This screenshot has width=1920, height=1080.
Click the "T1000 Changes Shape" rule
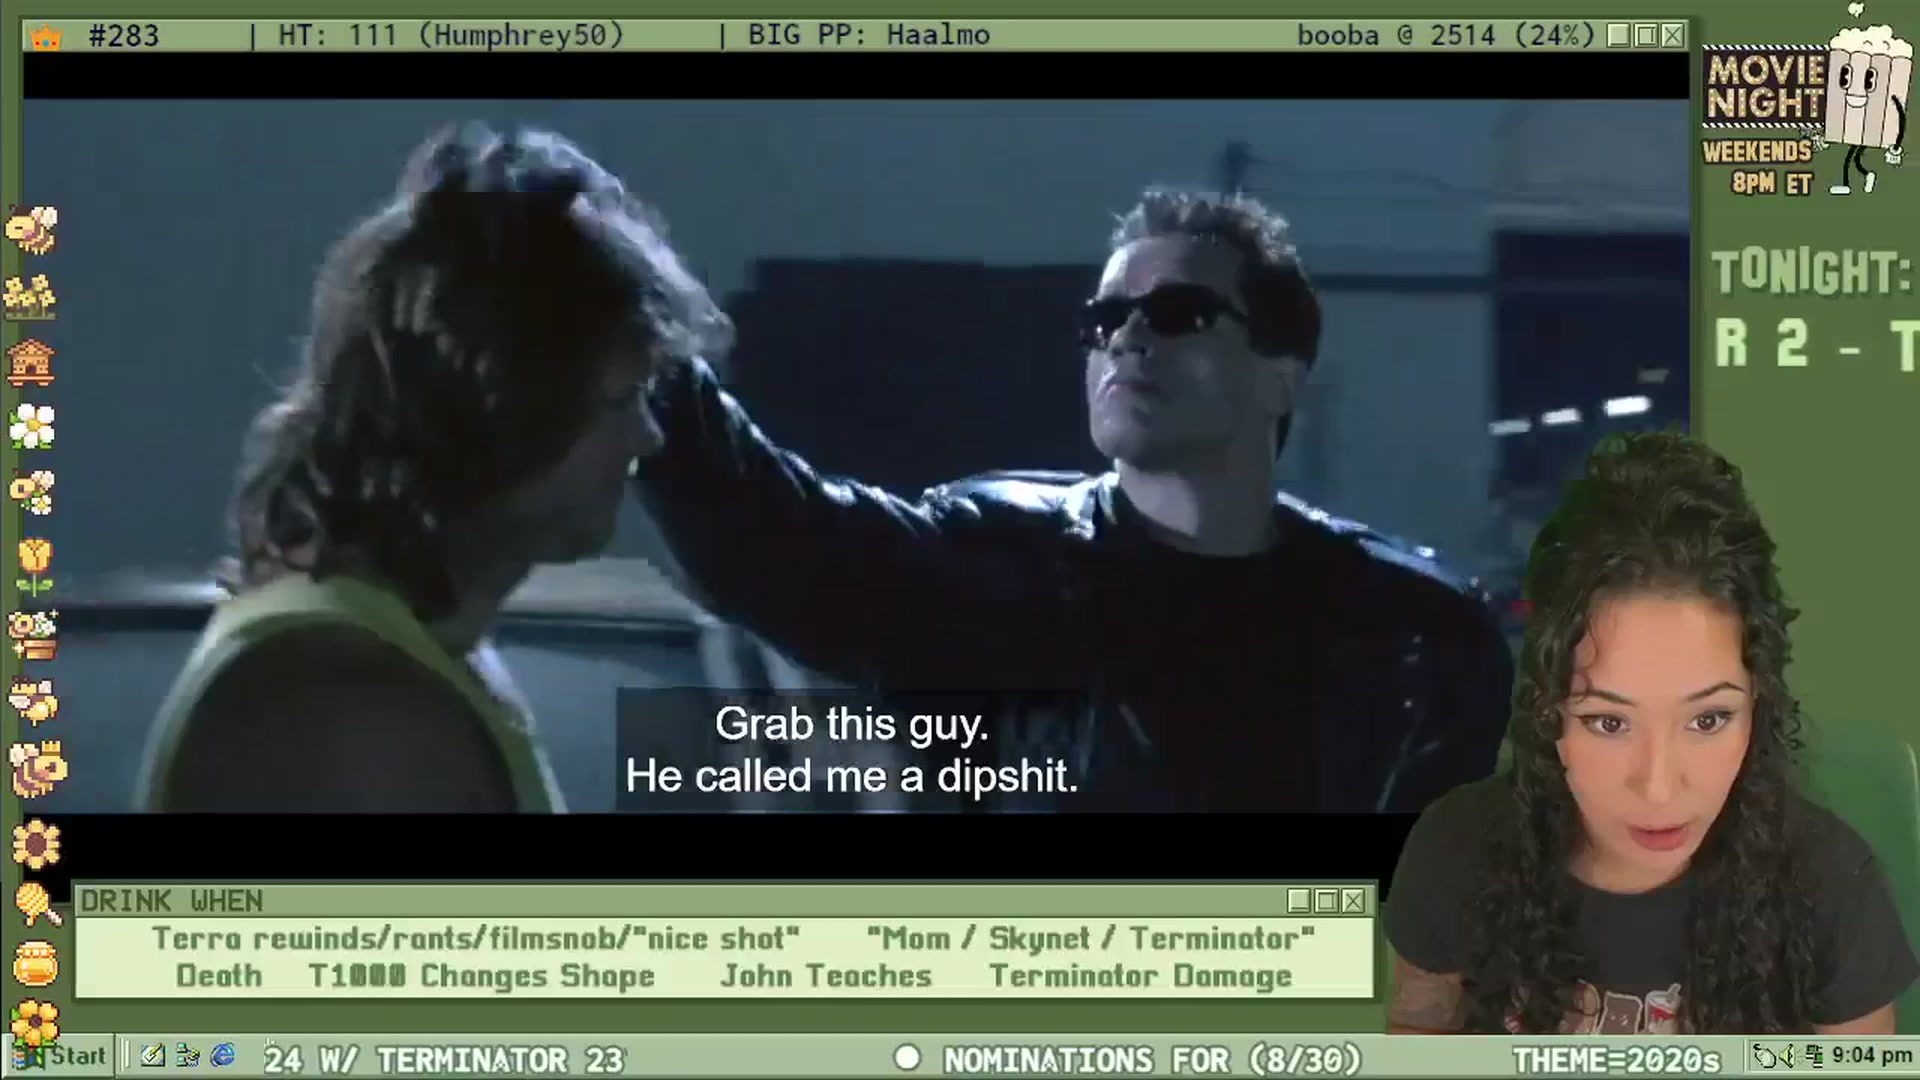coord(481,977)
